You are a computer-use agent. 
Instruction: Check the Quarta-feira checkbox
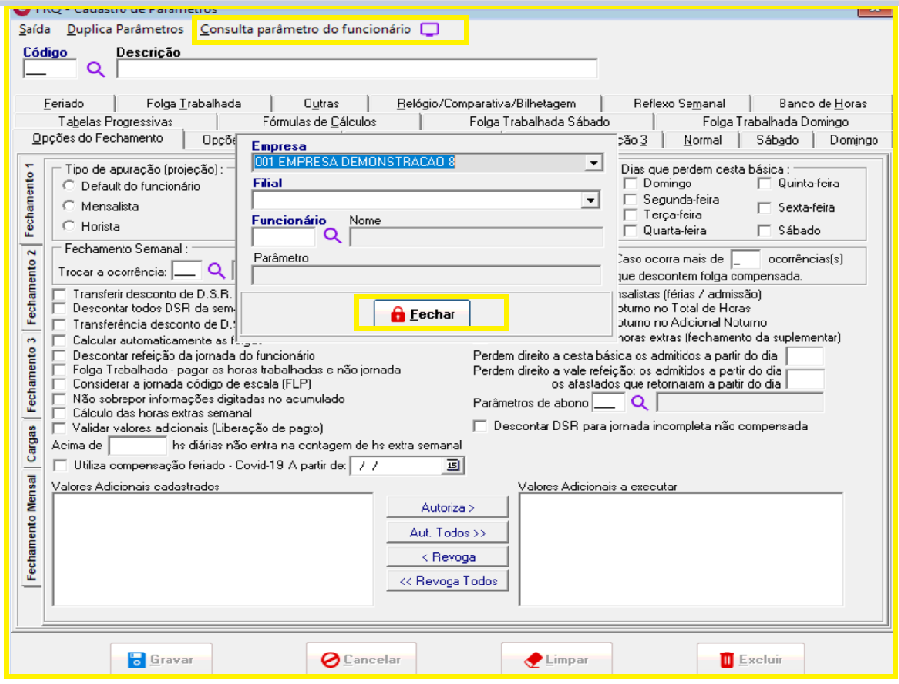630,230
